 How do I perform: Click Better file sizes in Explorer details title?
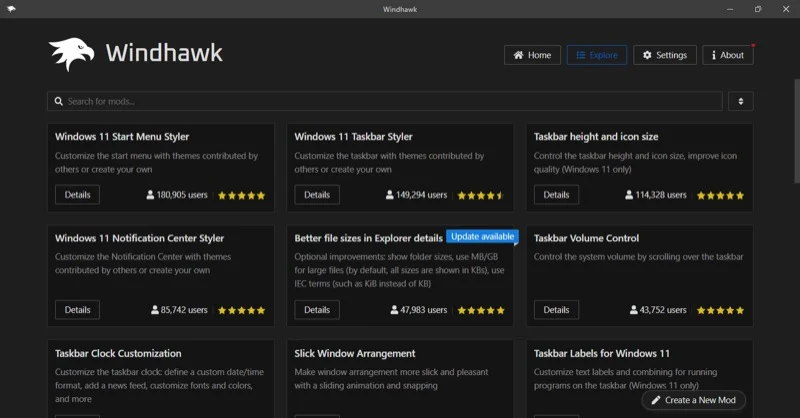368,238
